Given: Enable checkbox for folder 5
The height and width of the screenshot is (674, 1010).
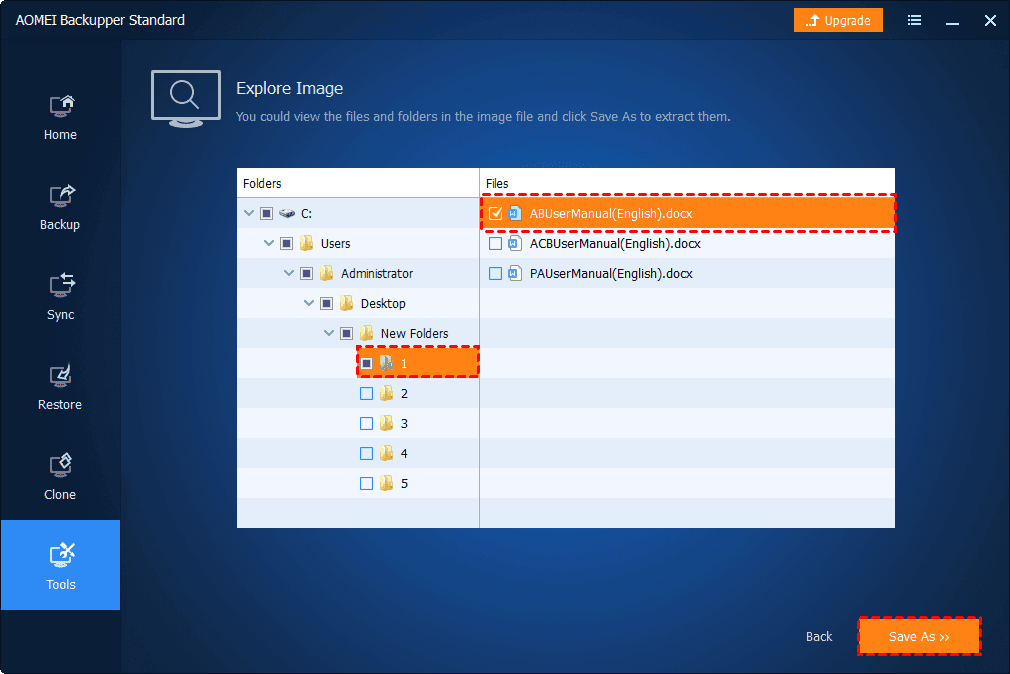Looking at the screenshot, I should click(x=366, y=483).
